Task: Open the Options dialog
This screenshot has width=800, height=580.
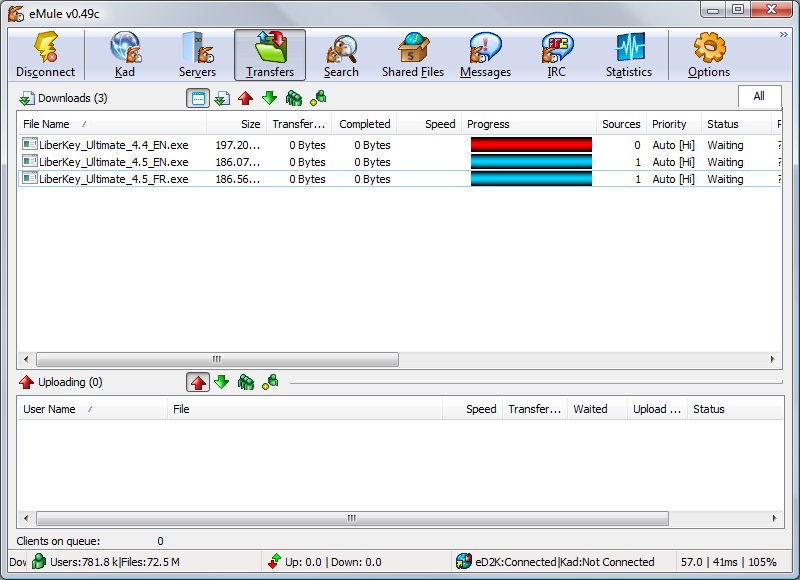Action: [709, 55]
